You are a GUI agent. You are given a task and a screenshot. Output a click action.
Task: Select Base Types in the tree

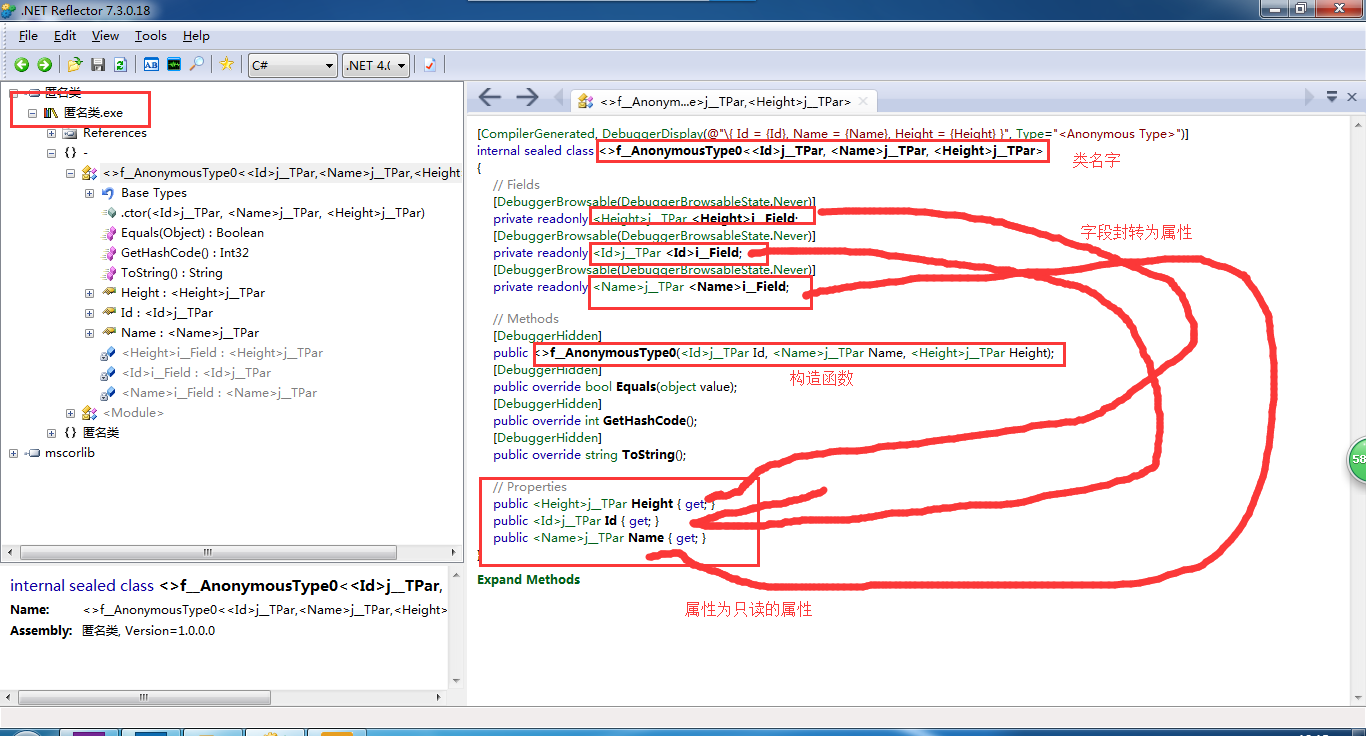tap(153, 193)
